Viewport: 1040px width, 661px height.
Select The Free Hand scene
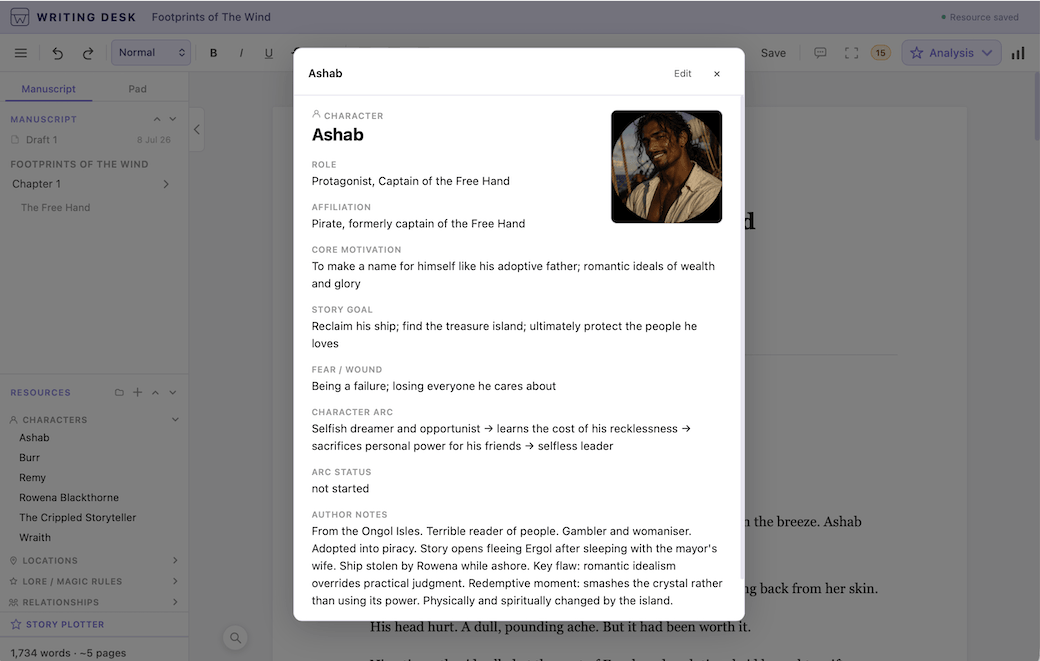pyautogui.click(x=56, y=208)
